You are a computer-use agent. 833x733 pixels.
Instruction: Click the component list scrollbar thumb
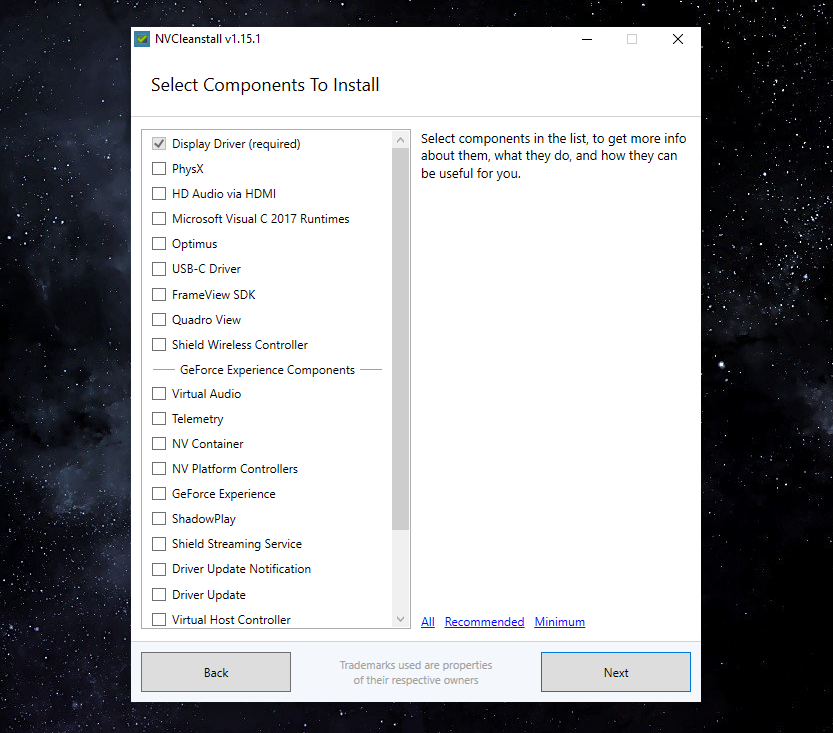[x=401, y=339]
